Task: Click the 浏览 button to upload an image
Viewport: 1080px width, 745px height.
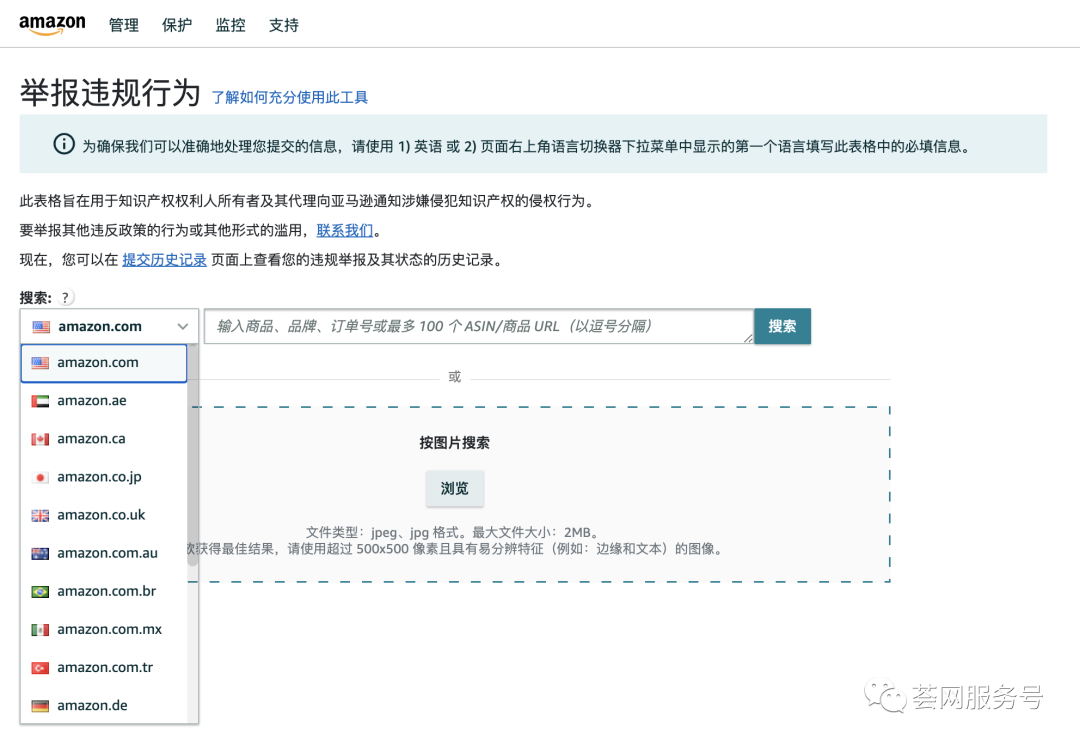Action: (454, 489)
